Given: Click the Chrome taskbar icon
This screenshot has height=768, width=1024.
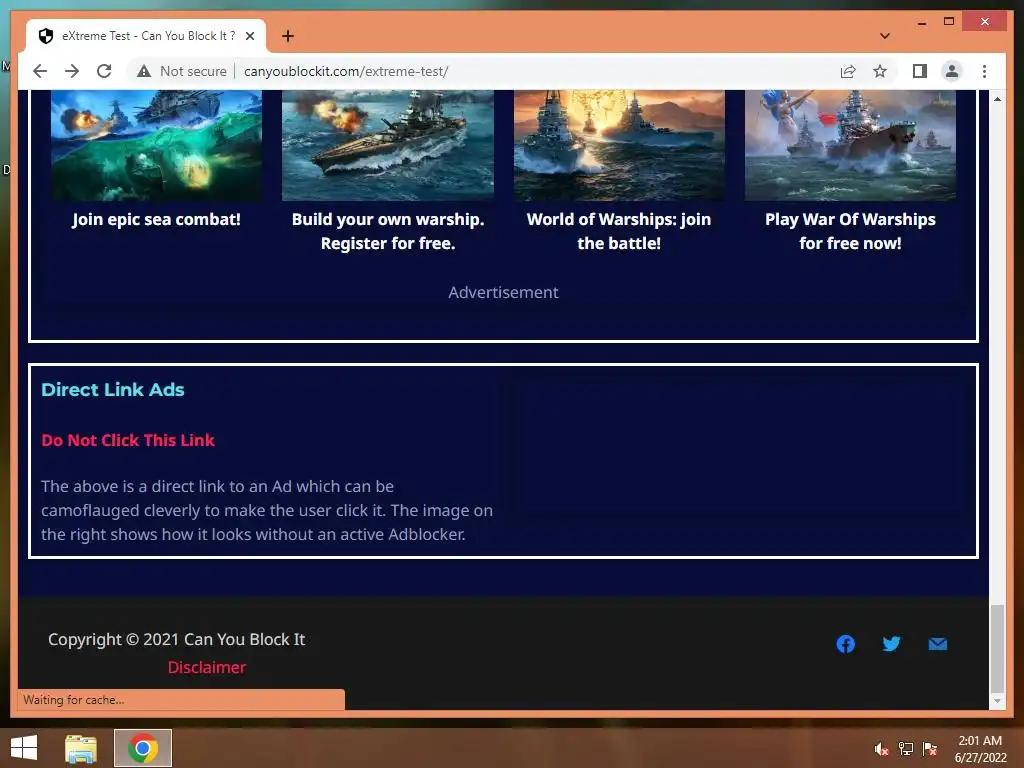Looking at the screenshot, I should pos(143,748).
